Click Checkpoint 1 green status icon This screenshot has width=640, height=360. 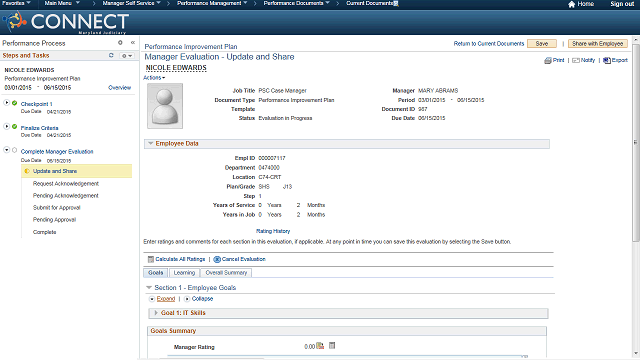[x=15, y=103]
